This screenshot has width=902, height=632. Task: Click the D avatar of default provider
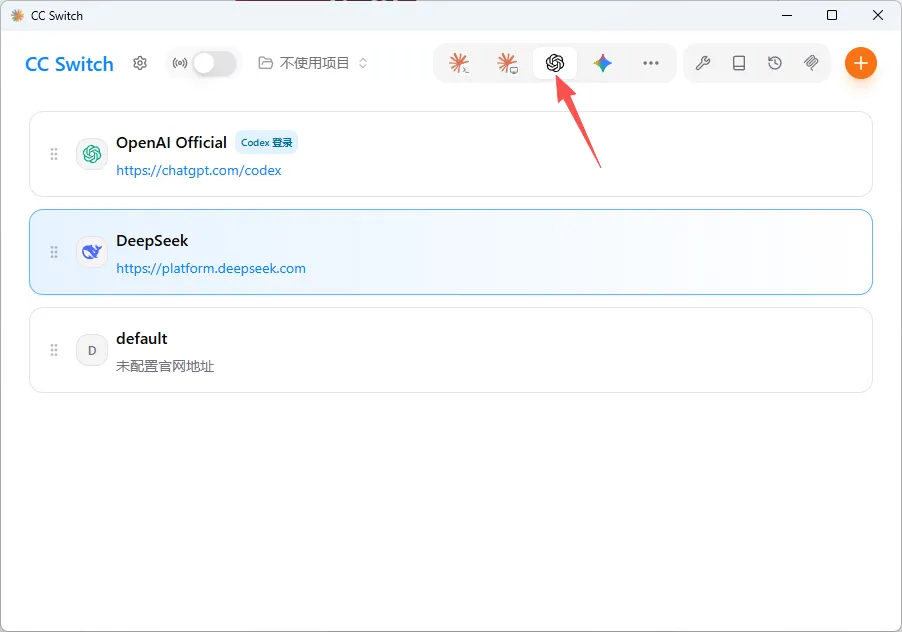click(x=92, y=350)
